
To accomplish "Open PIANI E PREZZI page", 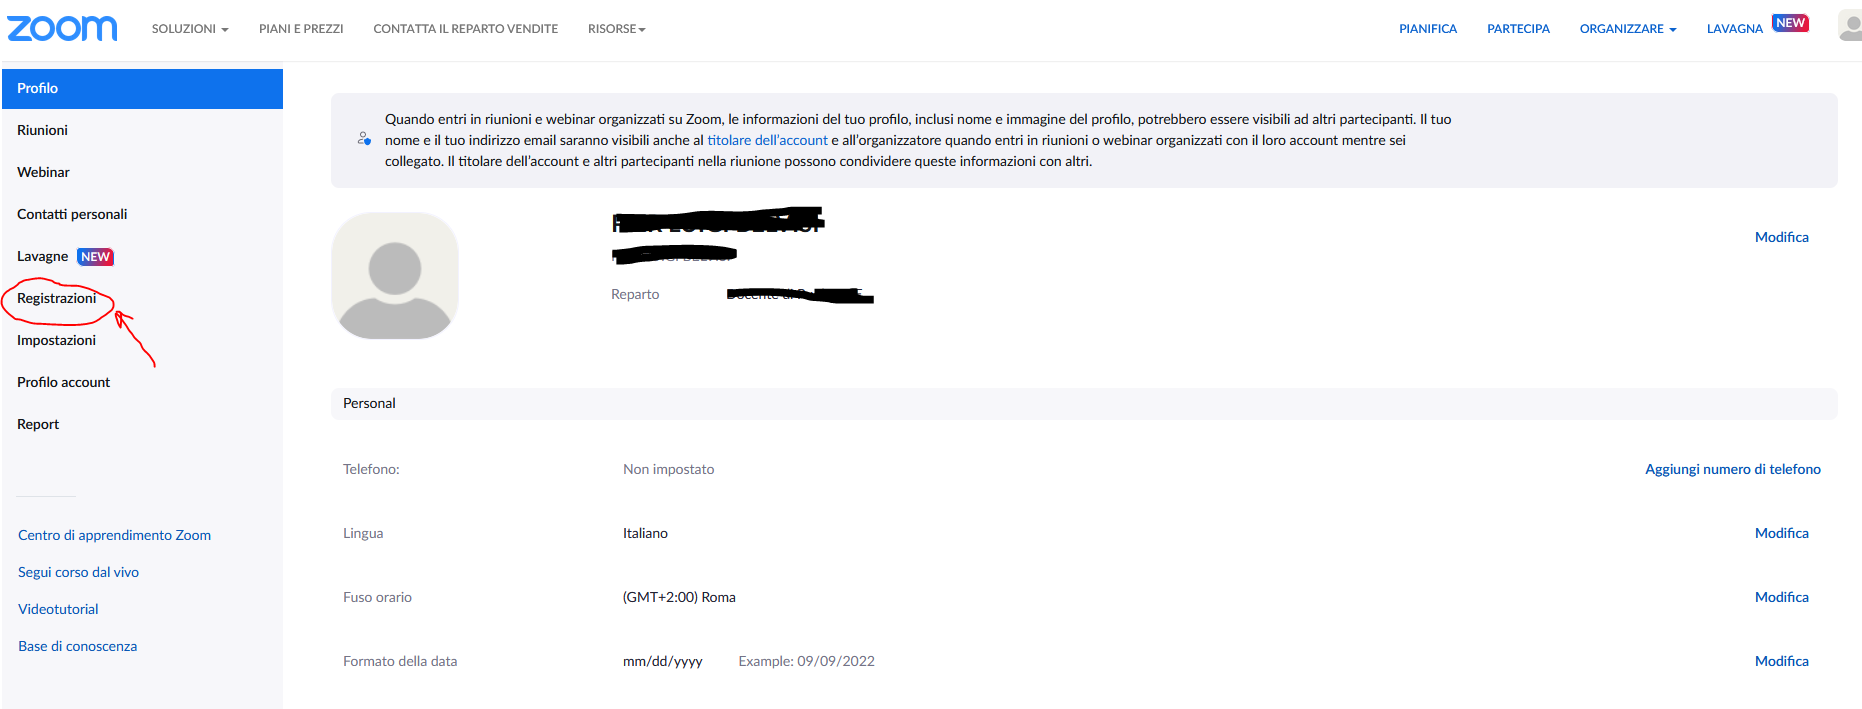I will [301, 29].
